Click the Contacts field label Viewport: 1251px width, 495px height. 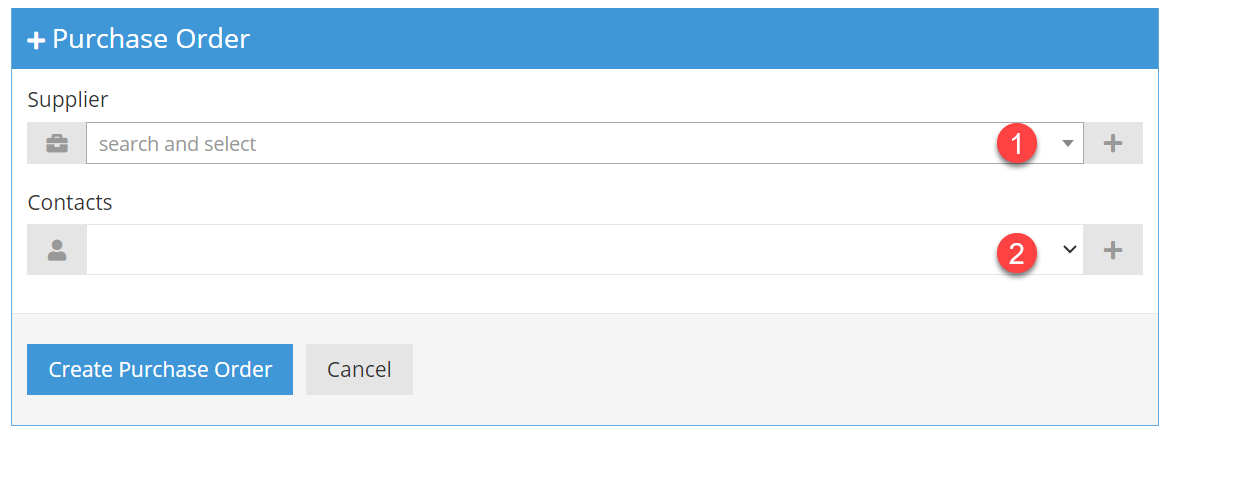[x=70, y=203]
